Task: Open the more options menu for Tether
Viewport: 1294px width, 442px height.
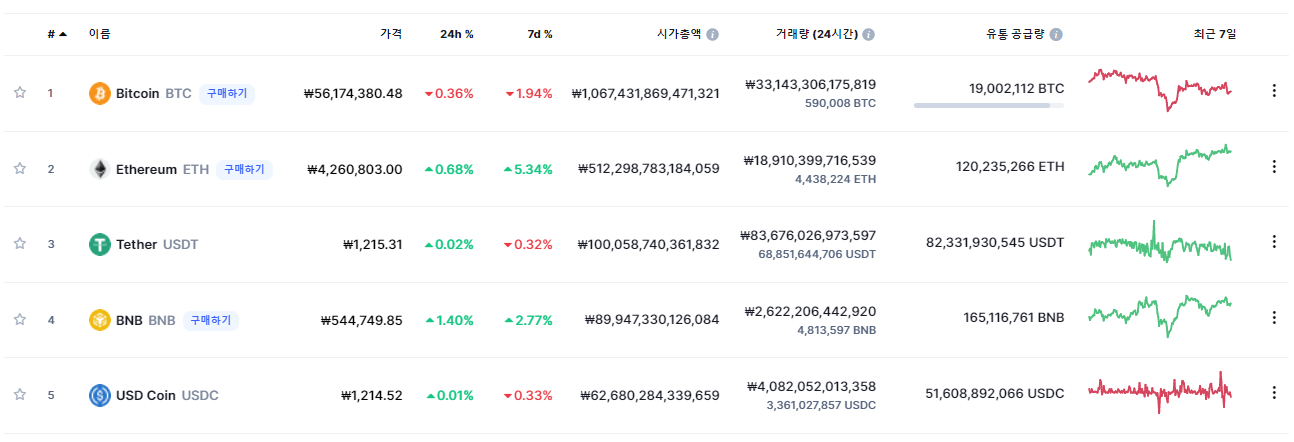Action: pos(1274,241)
